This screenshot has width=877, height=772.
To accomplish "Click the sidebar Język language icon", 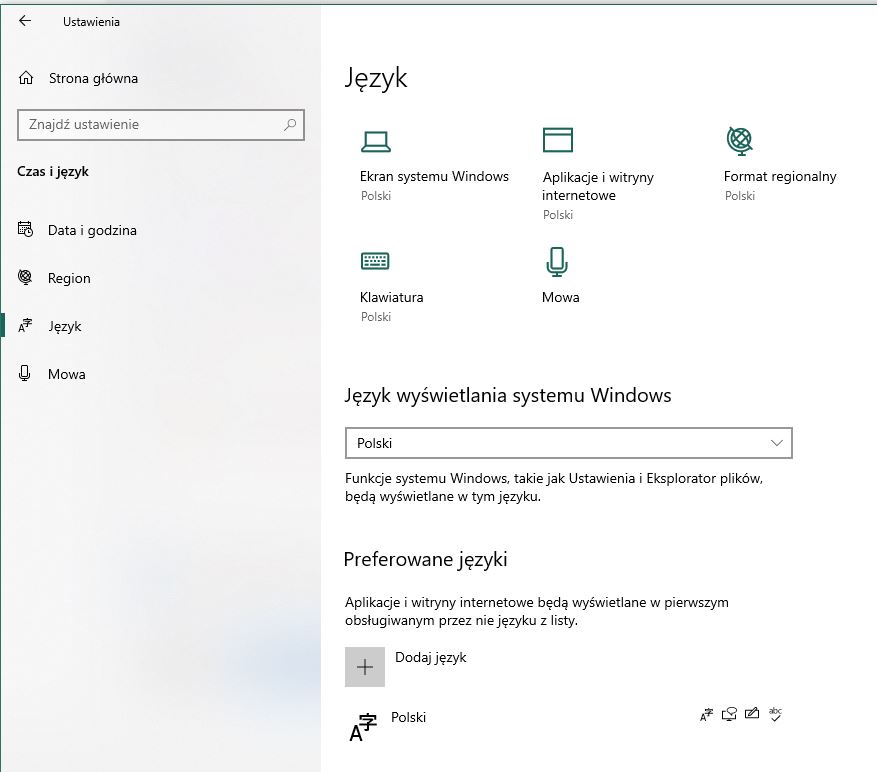I will tap(25, 326).
